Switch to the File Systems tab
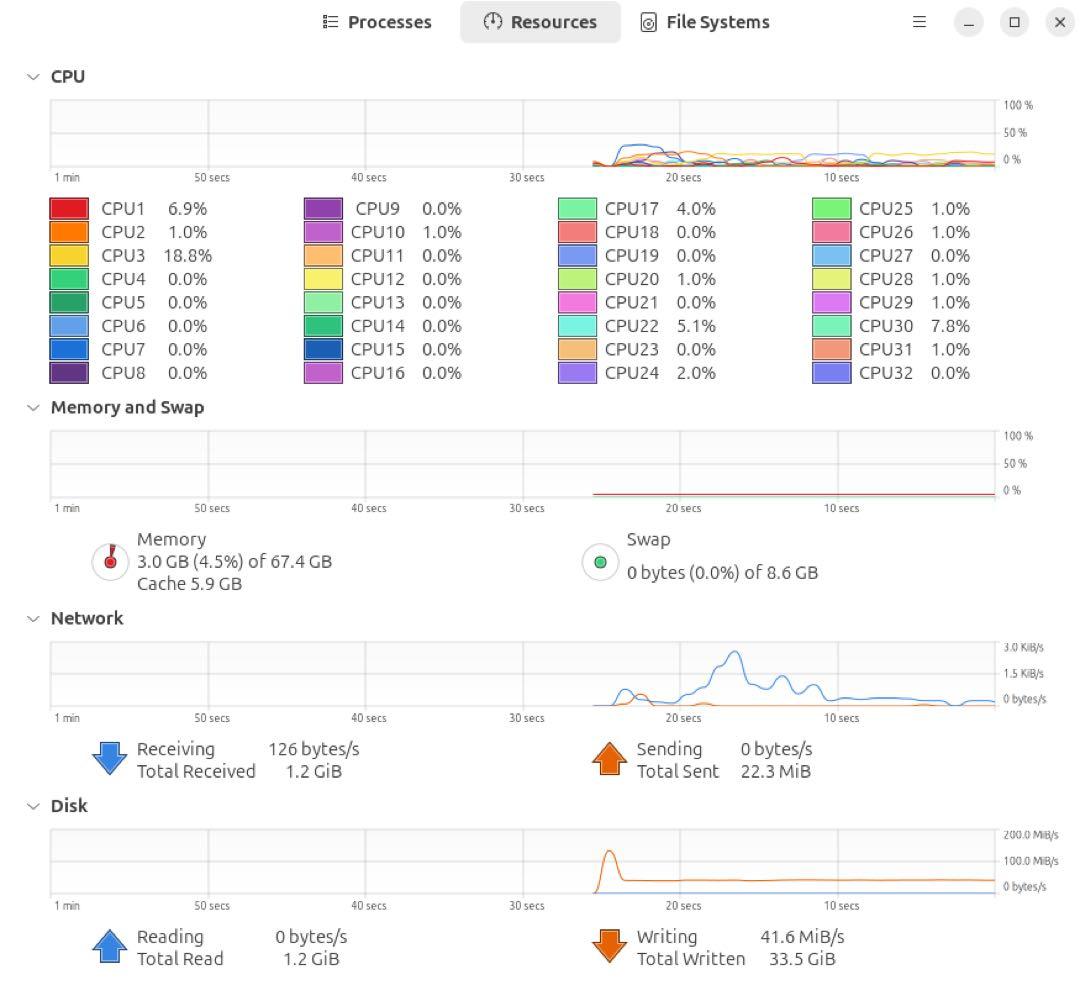The height and width of the screenshot is (998, 1080). (x=705, y=22)
